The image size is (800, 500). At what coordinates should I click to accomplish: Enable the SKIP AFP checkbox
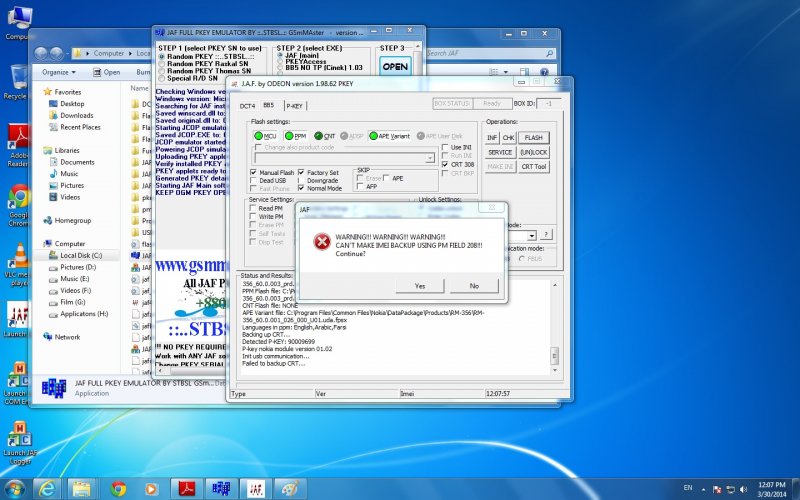pyautogui.click(x=360, y=187)
